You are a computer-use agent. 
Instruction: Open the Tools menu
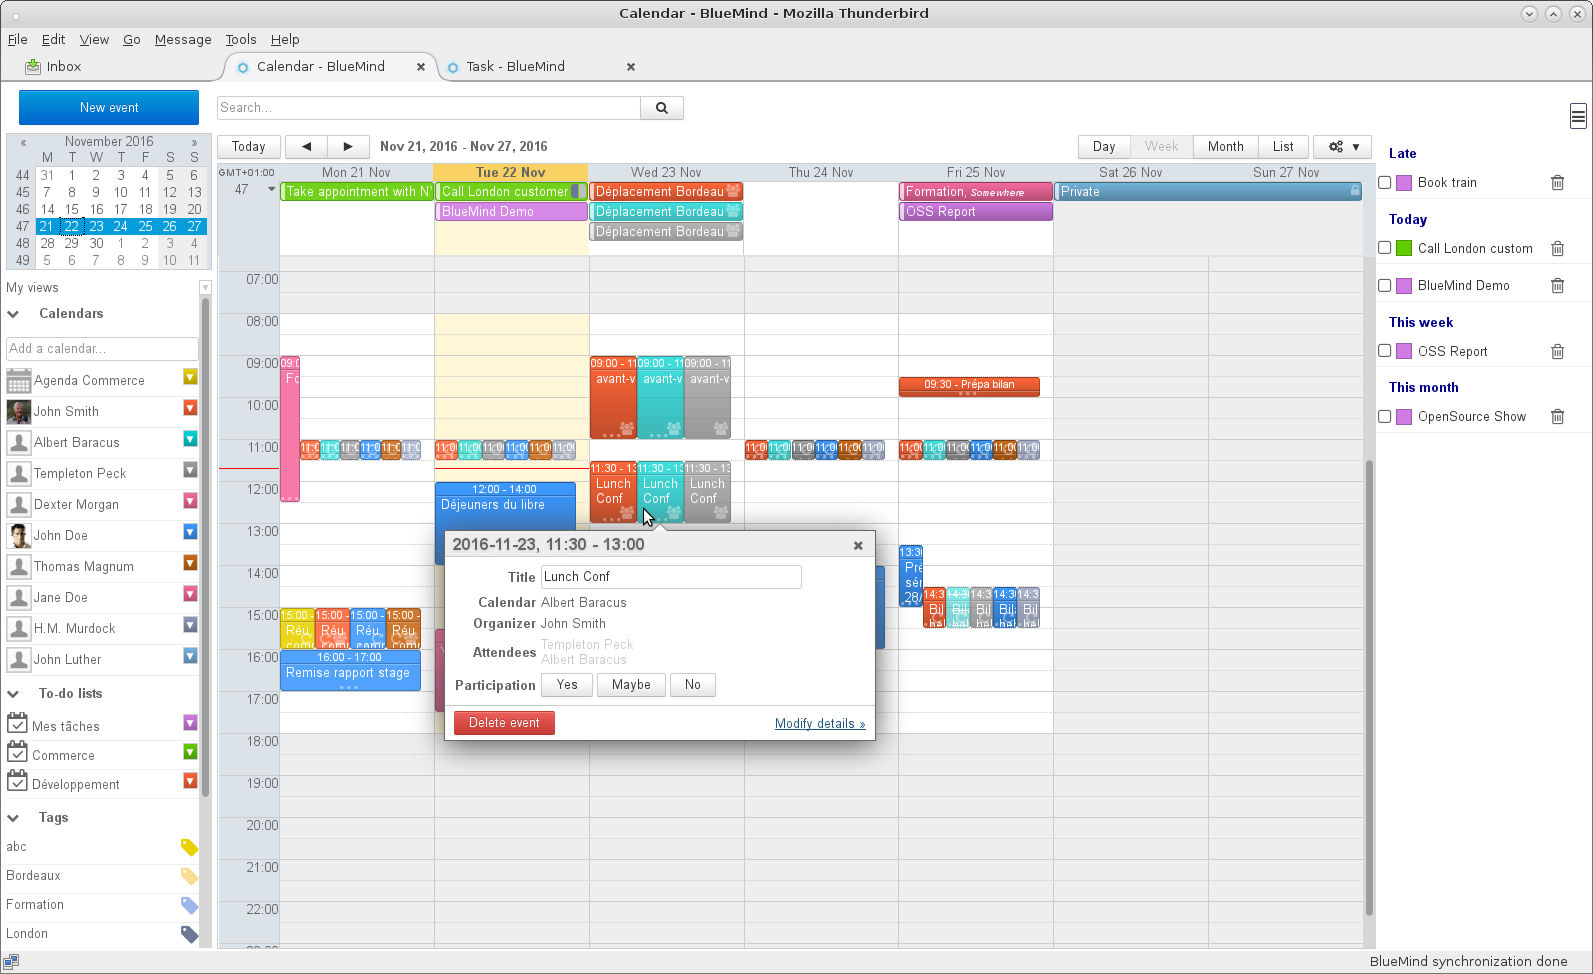[x=241, y=40]
